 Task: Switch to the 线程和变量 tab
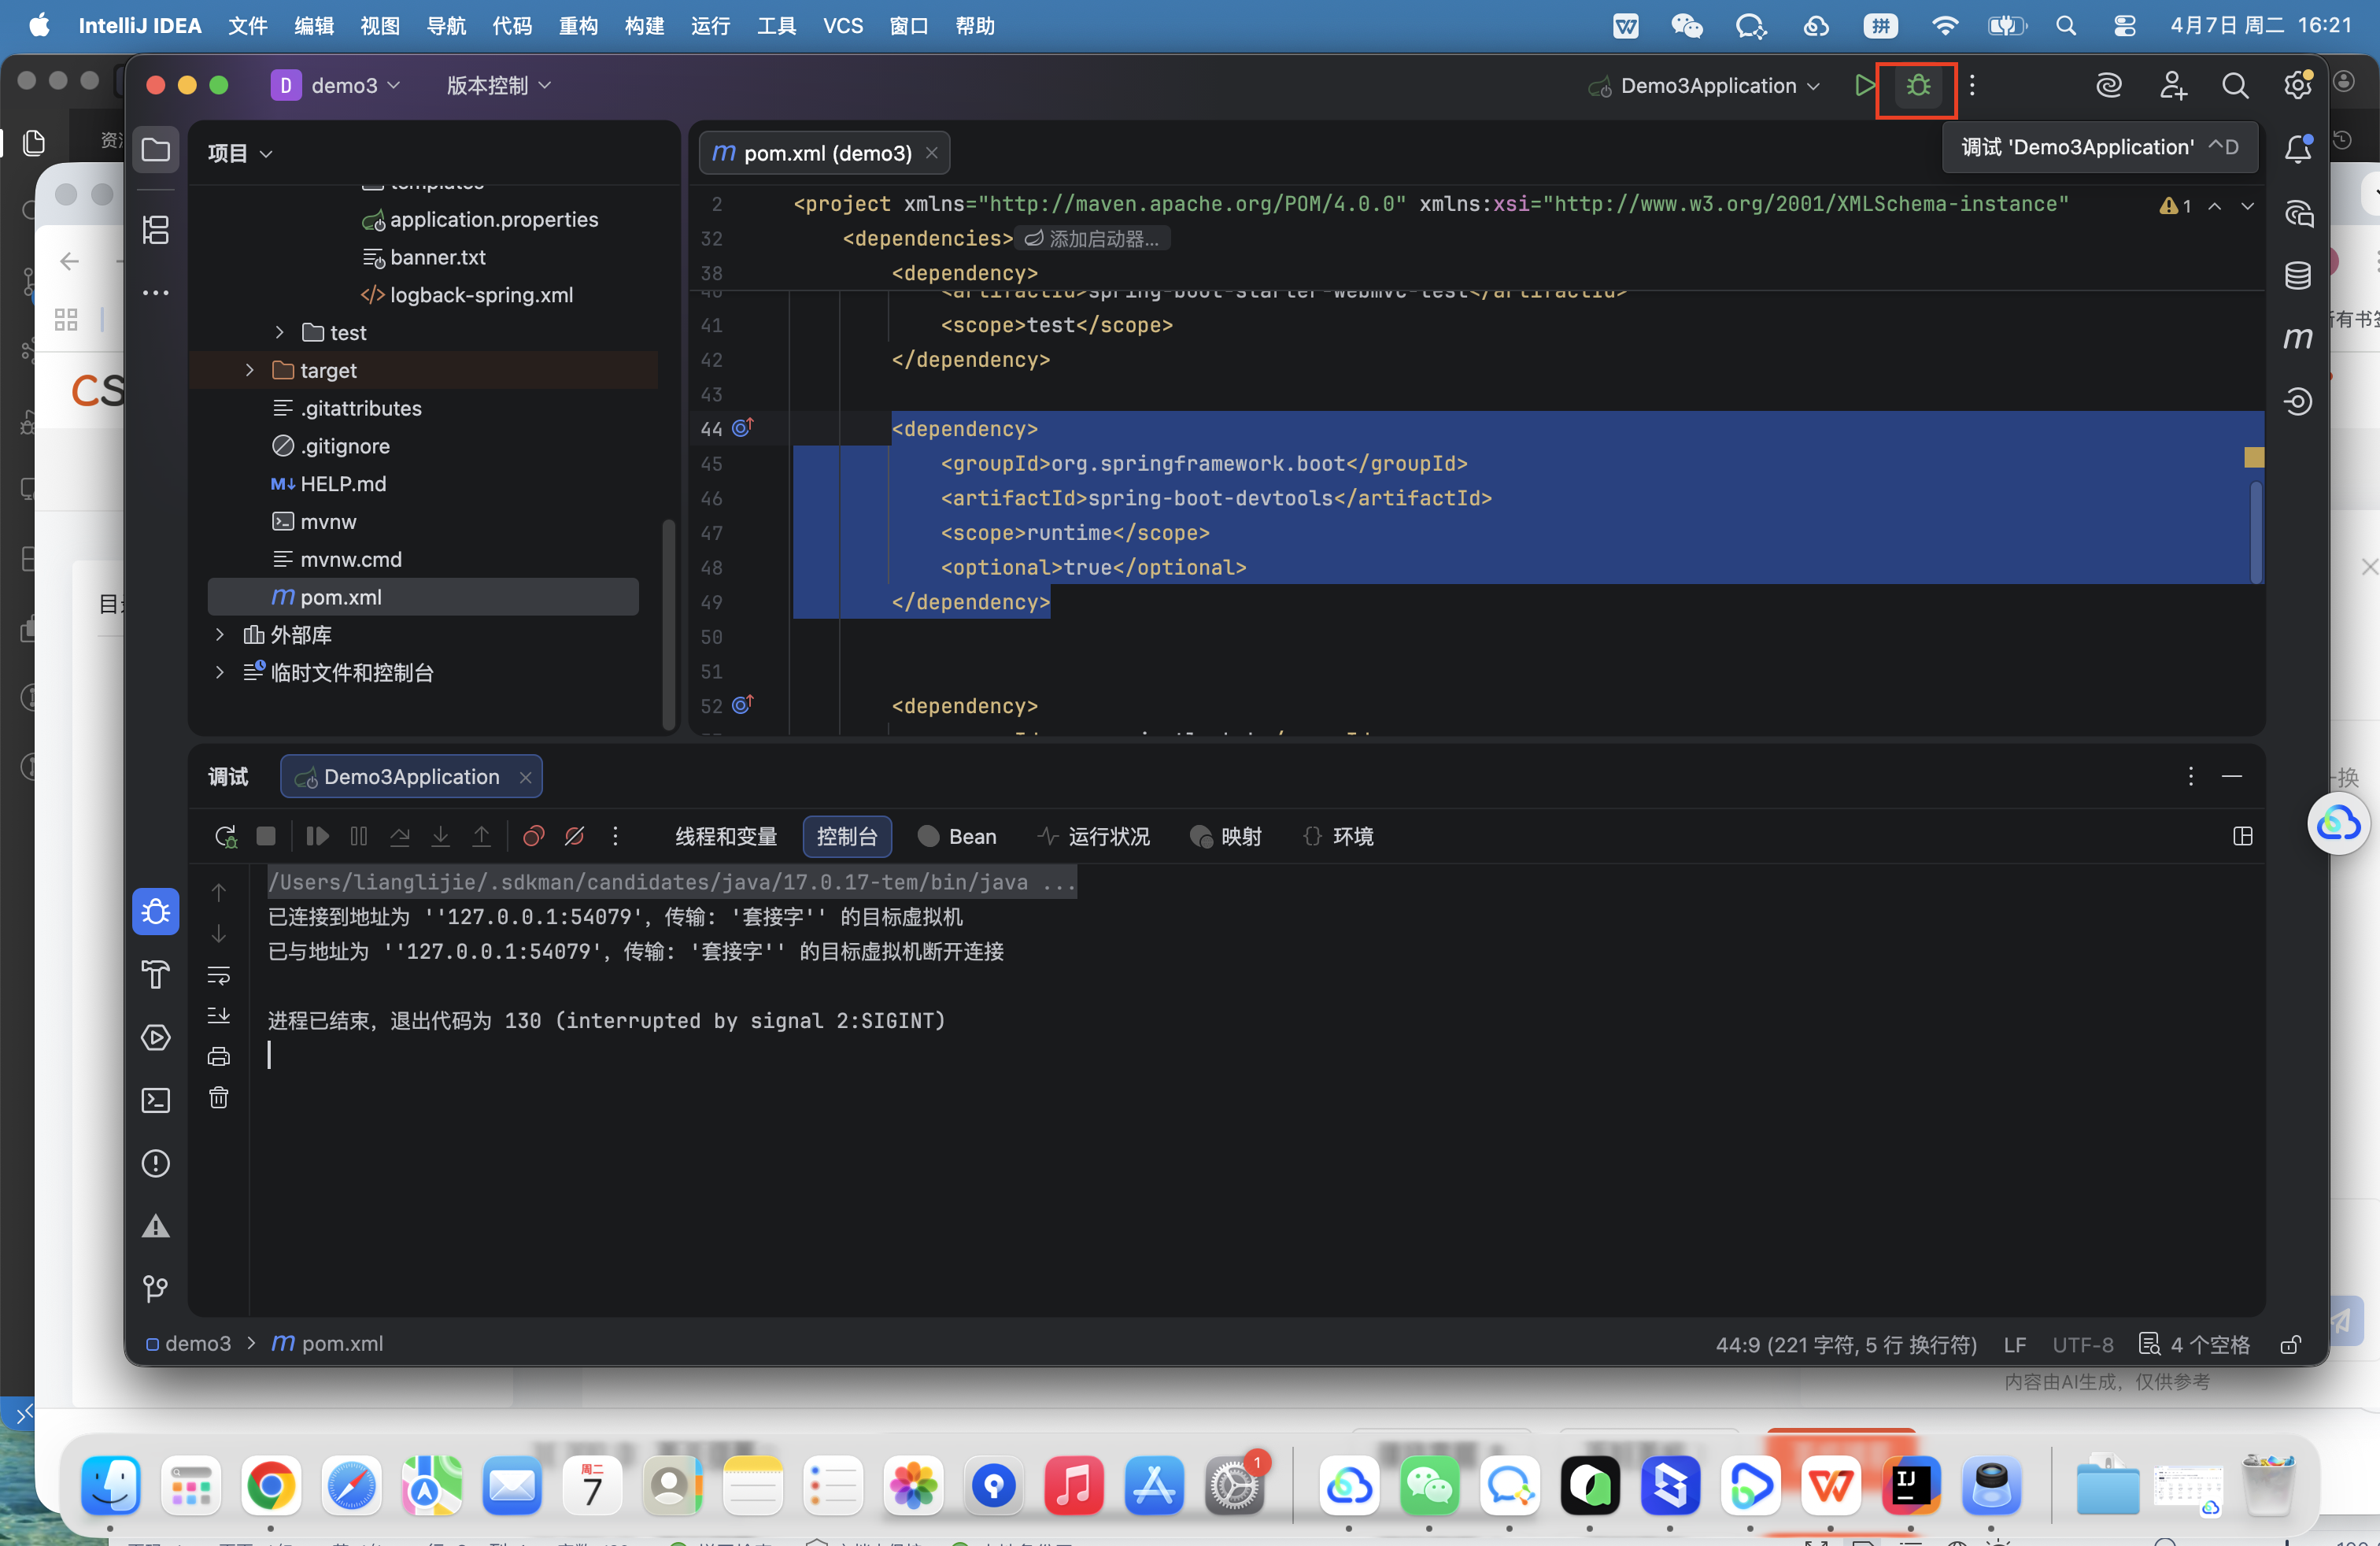point(726,837)
